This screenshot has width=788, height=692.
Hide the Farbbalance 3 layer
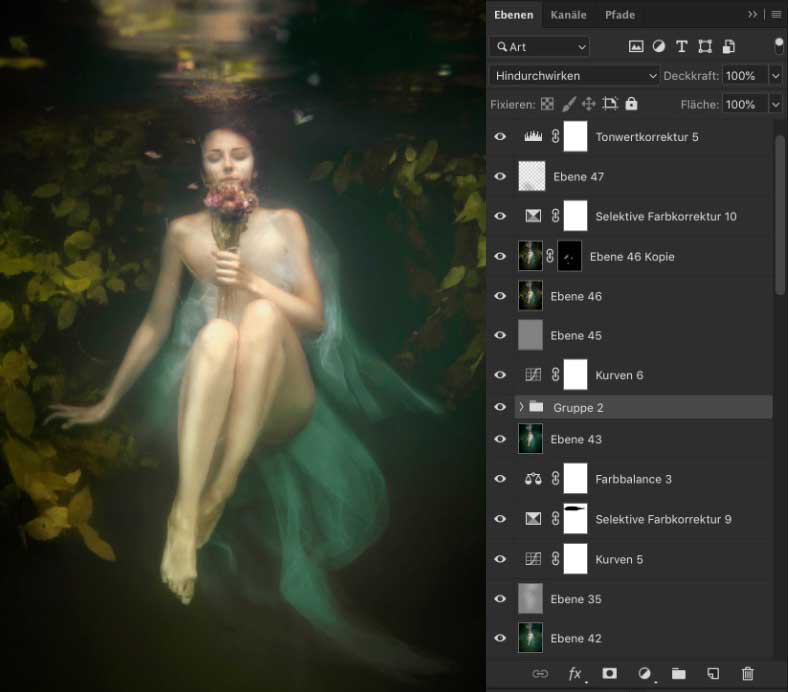pos(501,479)
